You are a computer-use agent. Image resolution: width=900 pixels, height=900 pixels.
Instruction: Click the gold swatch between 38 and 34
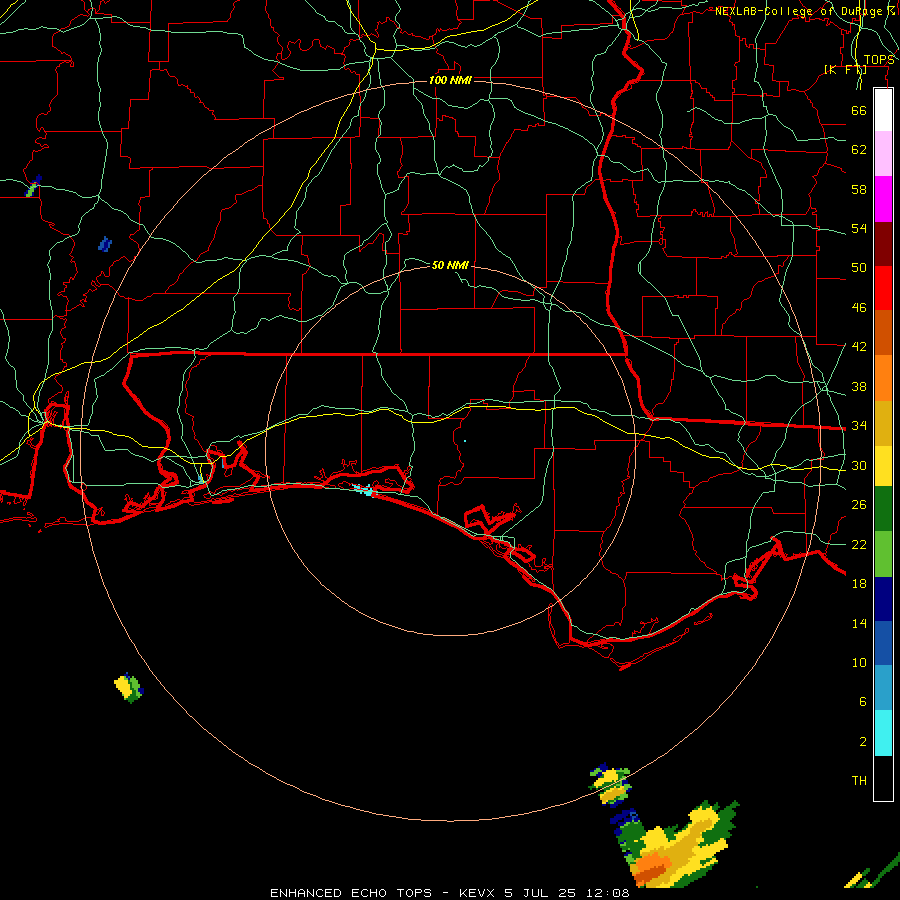click(x=883, y=423)
